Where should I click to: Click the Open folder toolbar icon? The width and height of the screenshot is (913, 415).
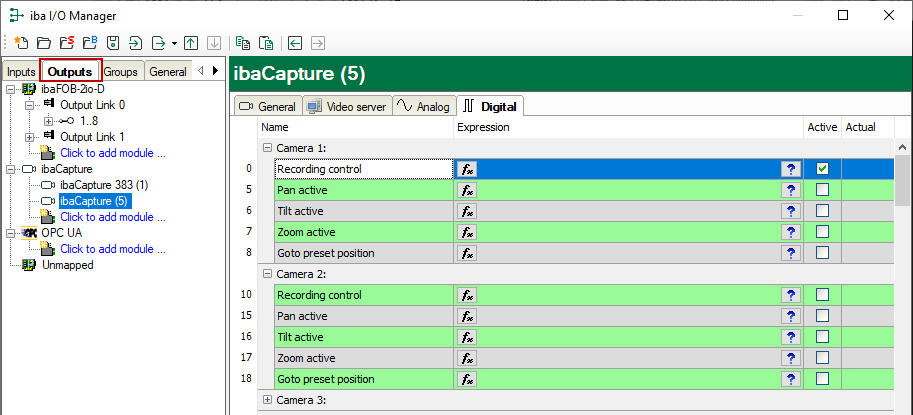click(x=44, y=43)
